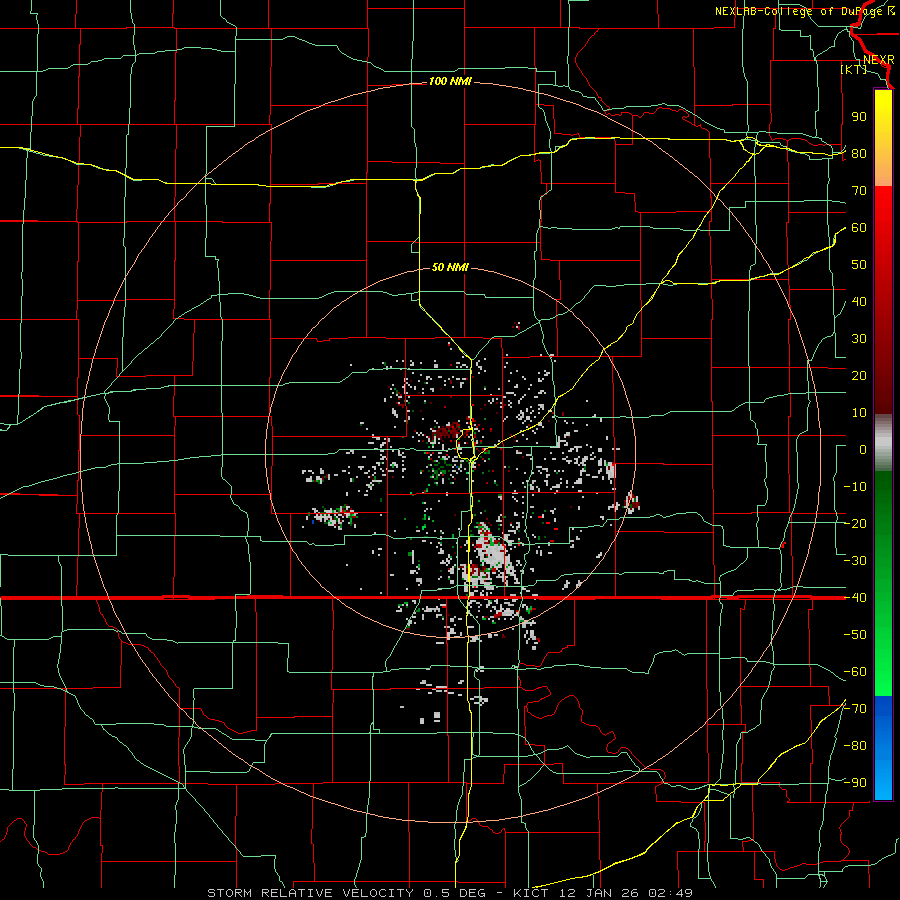Click the "100 NMI" range ring label
The height and width of the screenshot is (900, 900).
pyautogui.click(x=450, y=82)
